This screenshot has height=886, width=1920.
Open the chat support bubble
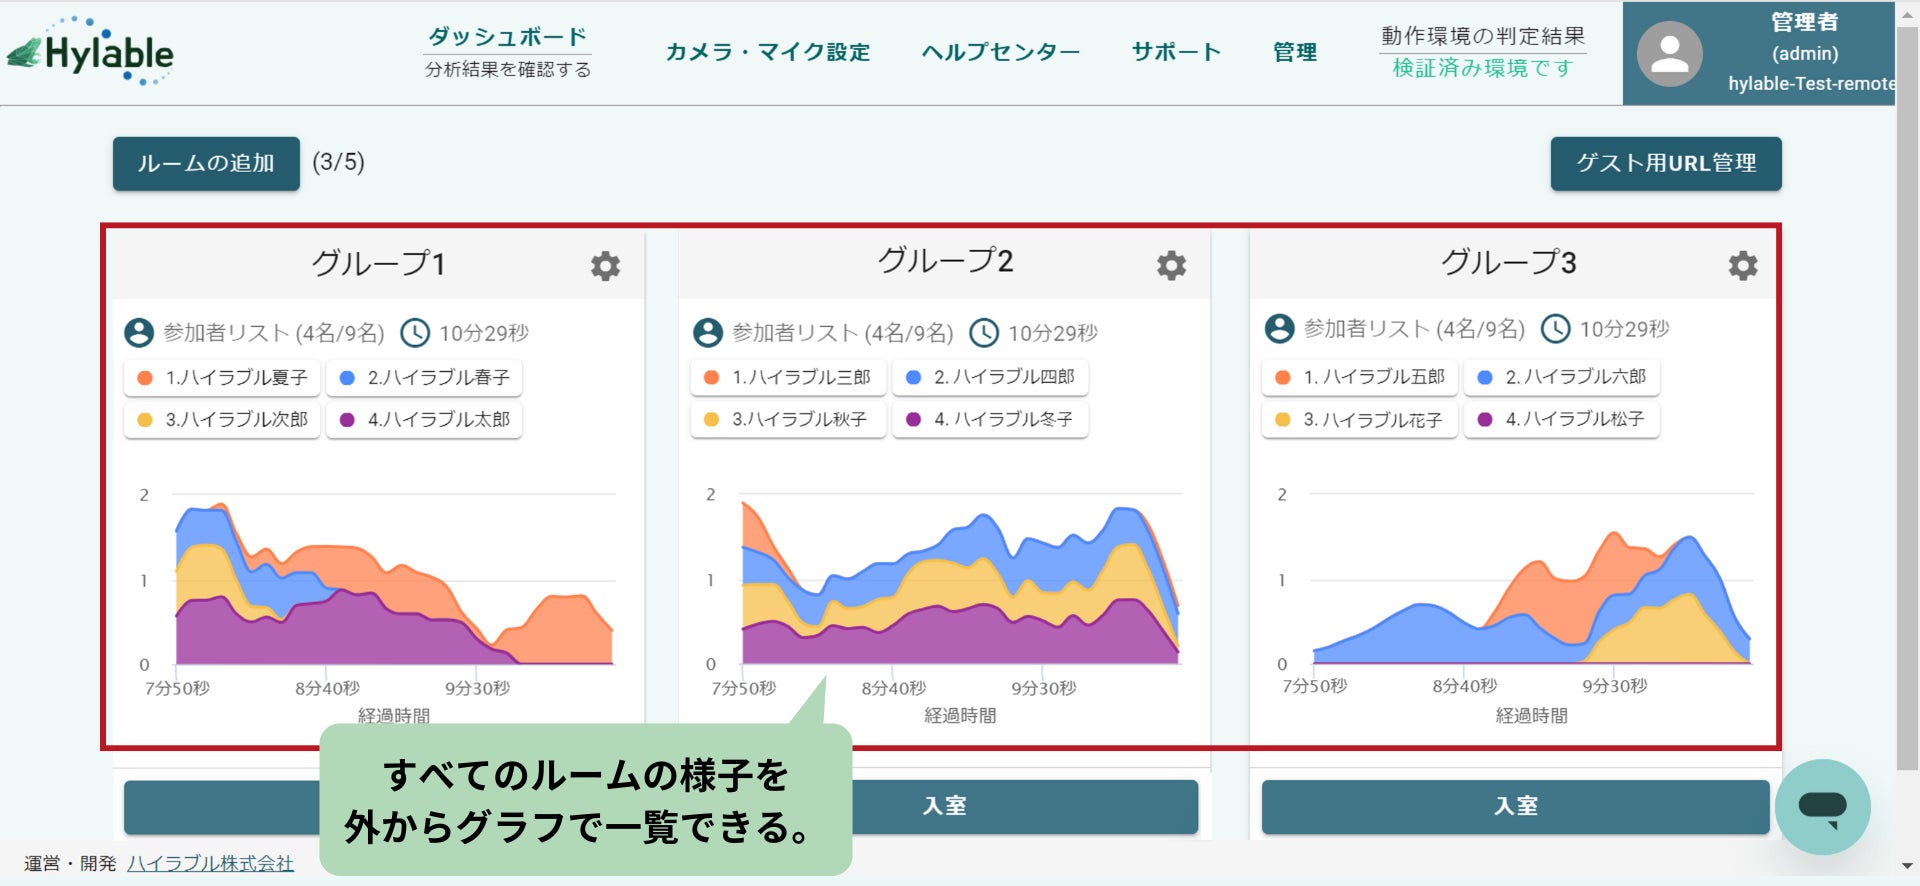1823,807
